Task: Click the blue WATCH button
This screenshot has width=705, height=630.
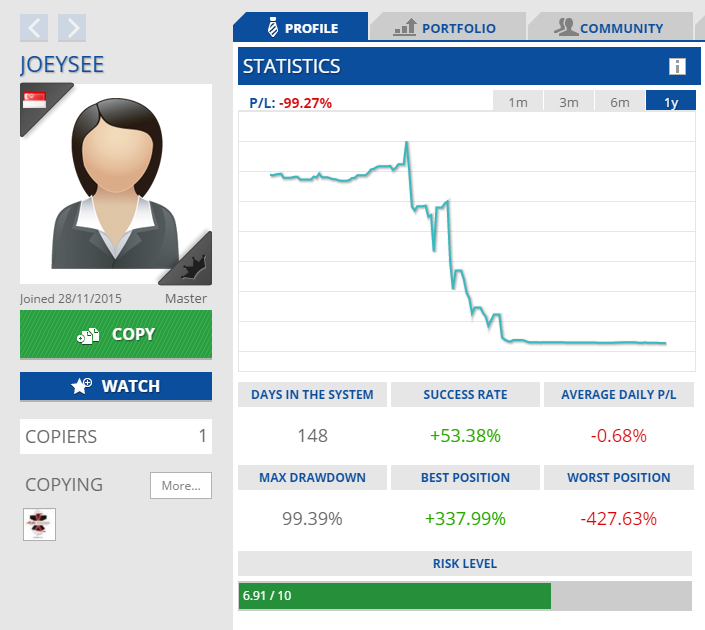Action: pos(116,386)
